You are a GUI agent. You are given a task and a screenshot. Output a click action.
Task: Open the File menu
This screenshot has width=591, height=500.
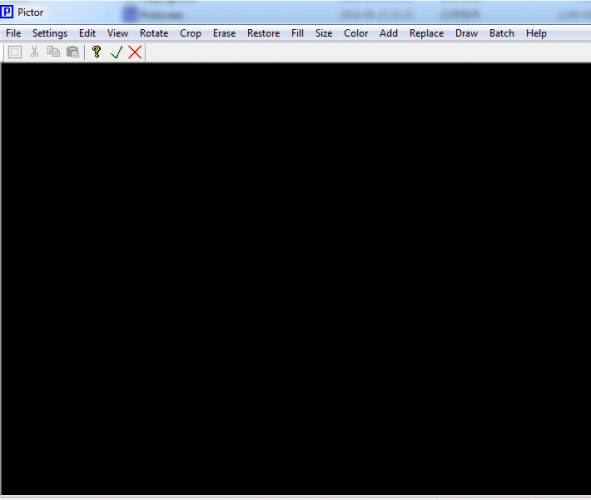pos(13,33)
